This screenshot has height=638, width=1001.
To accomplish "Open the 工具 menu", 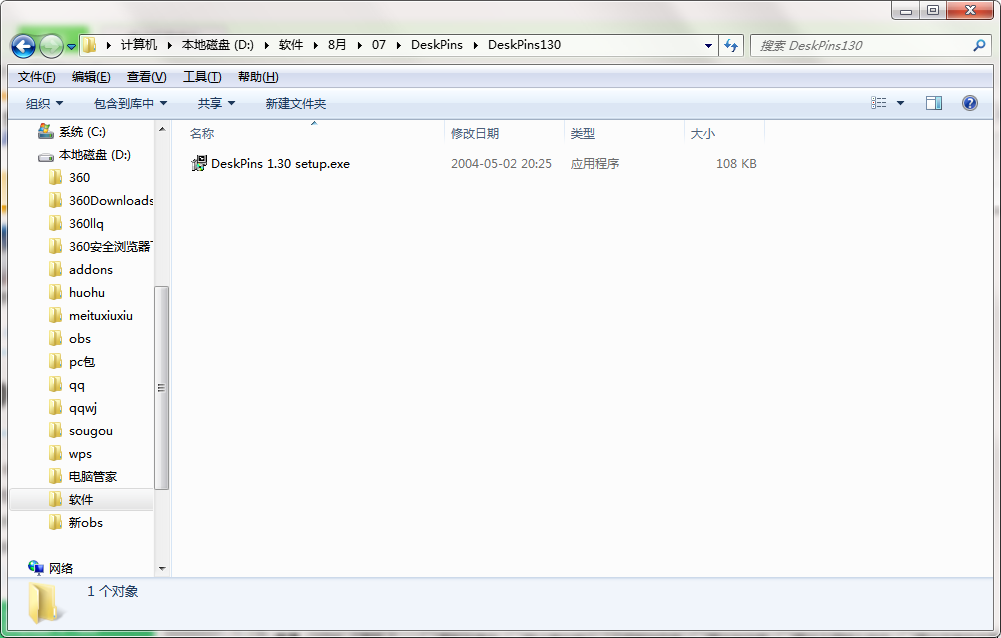I will pyautogui.click(x=200, y=76).
